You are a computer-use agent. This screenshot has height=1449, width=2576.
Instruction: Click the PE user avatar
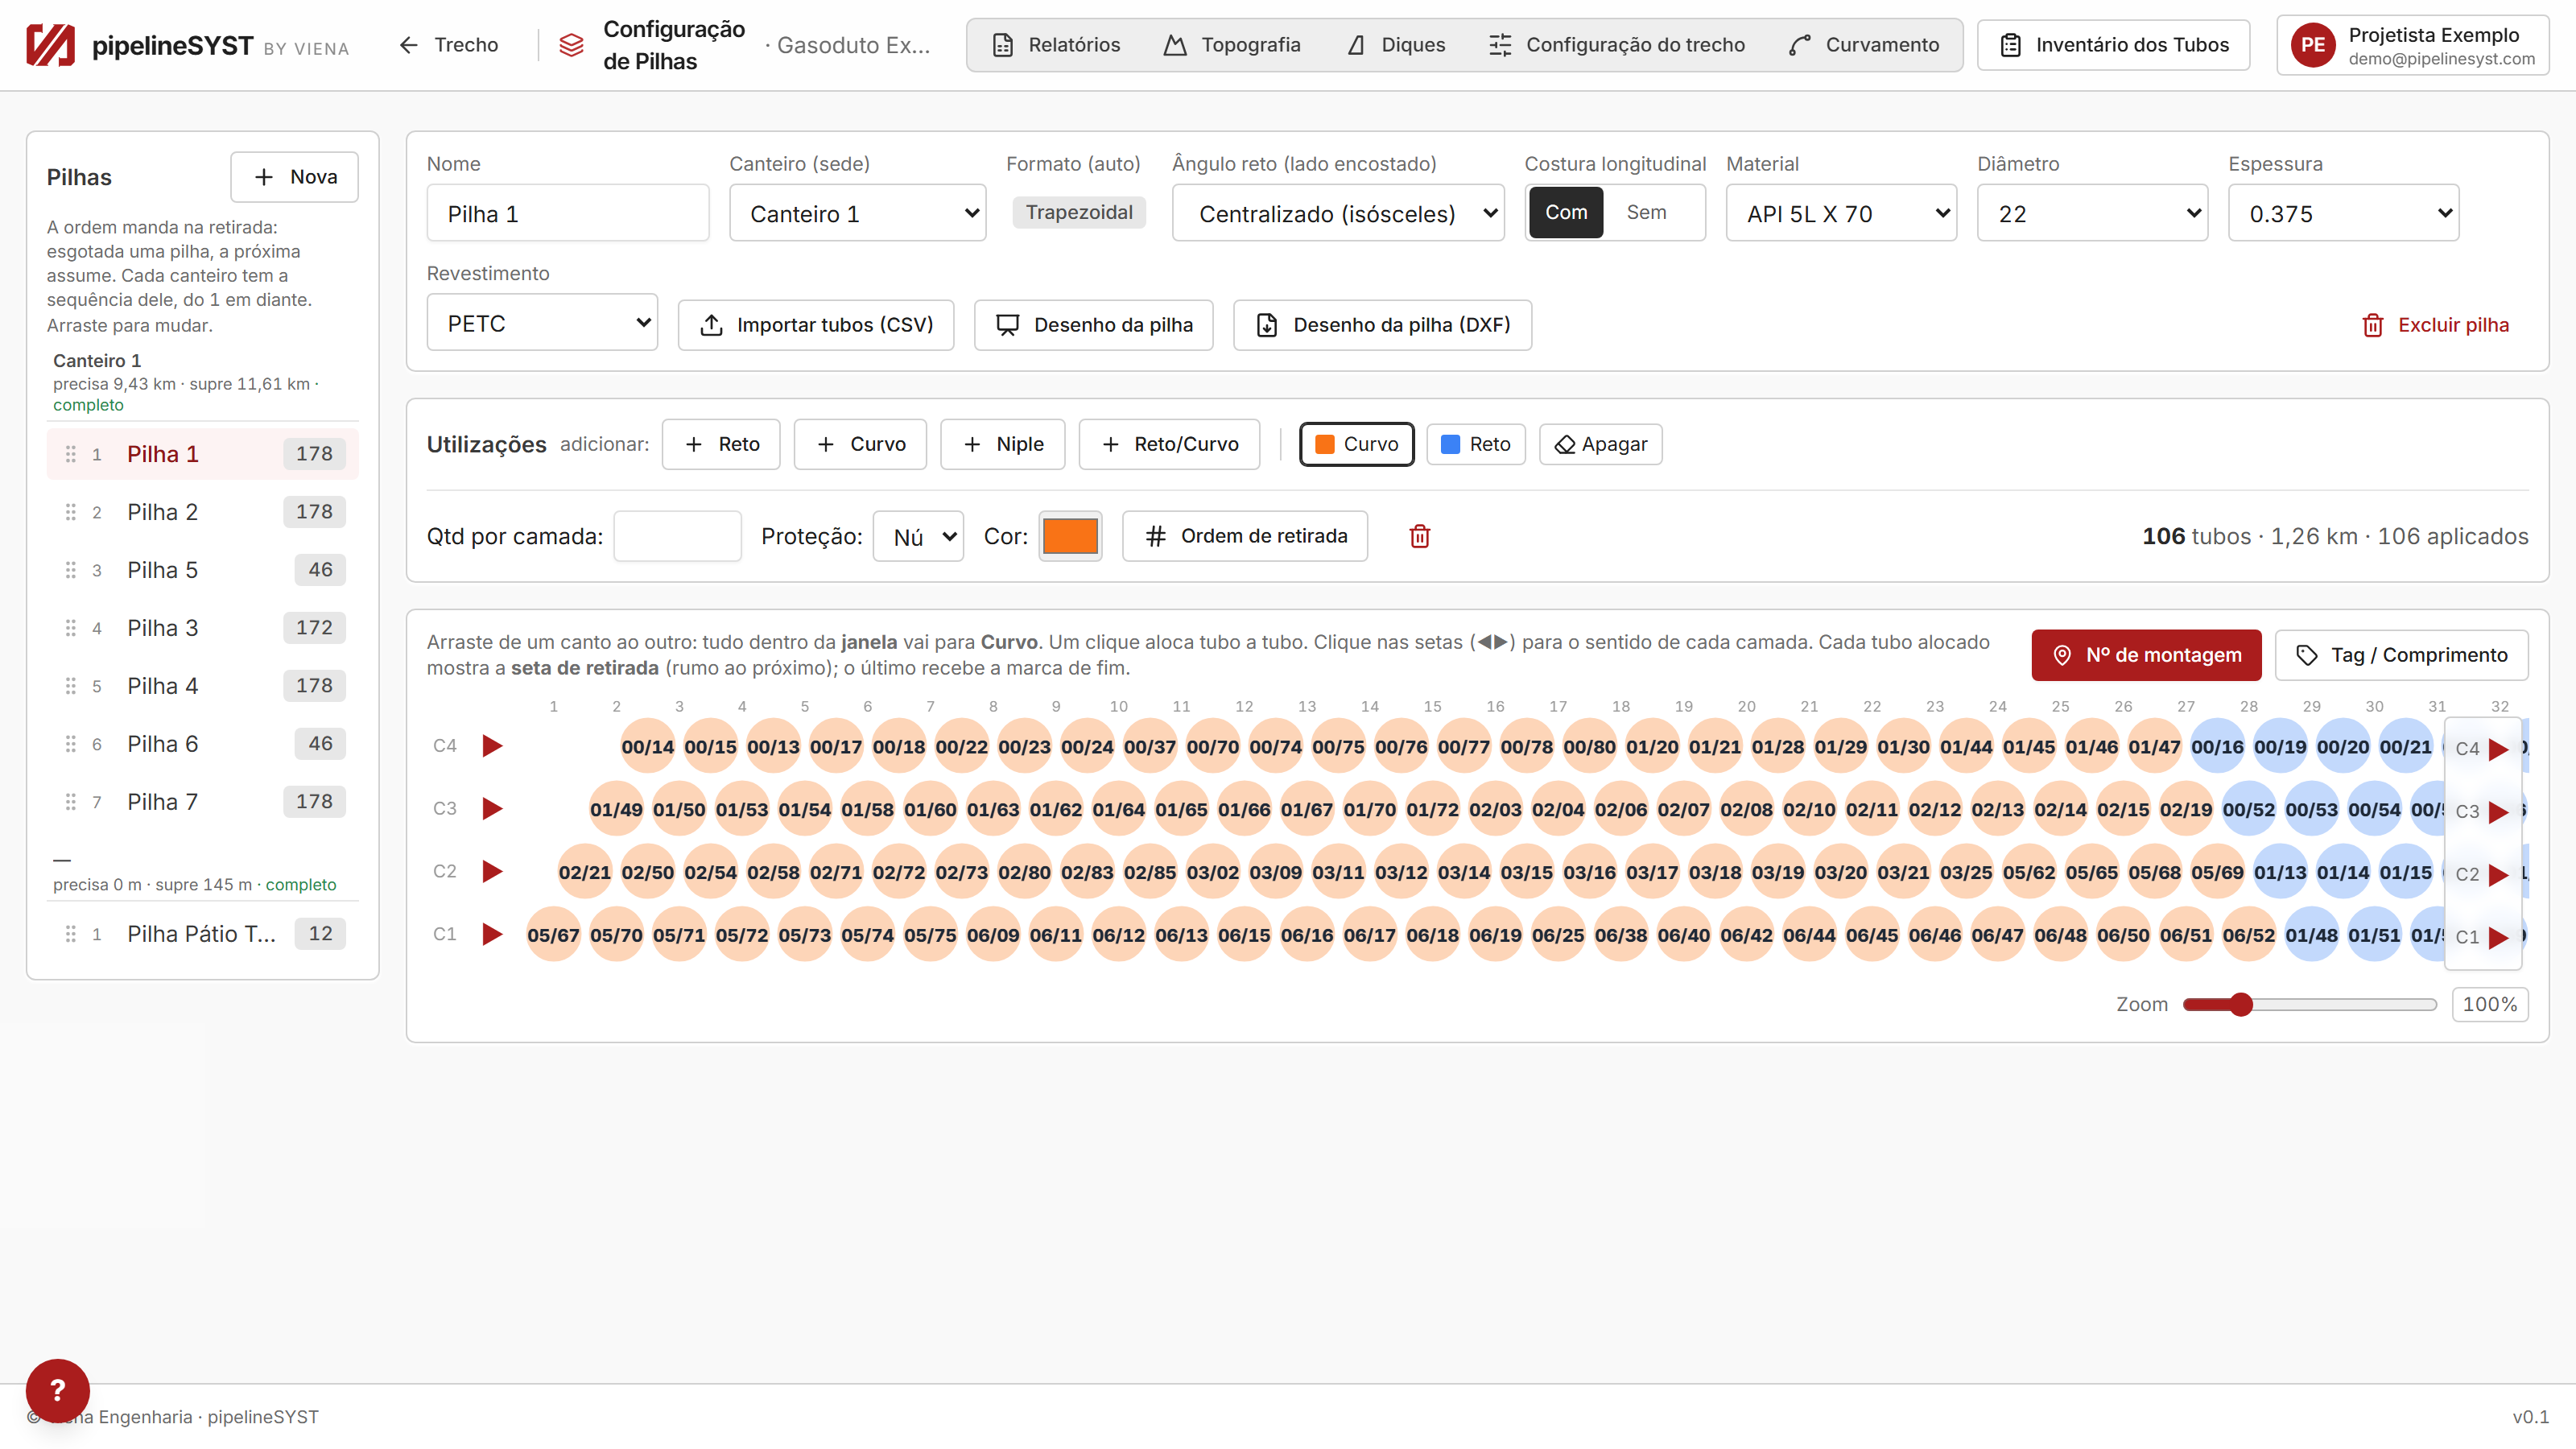[2312, 45]
